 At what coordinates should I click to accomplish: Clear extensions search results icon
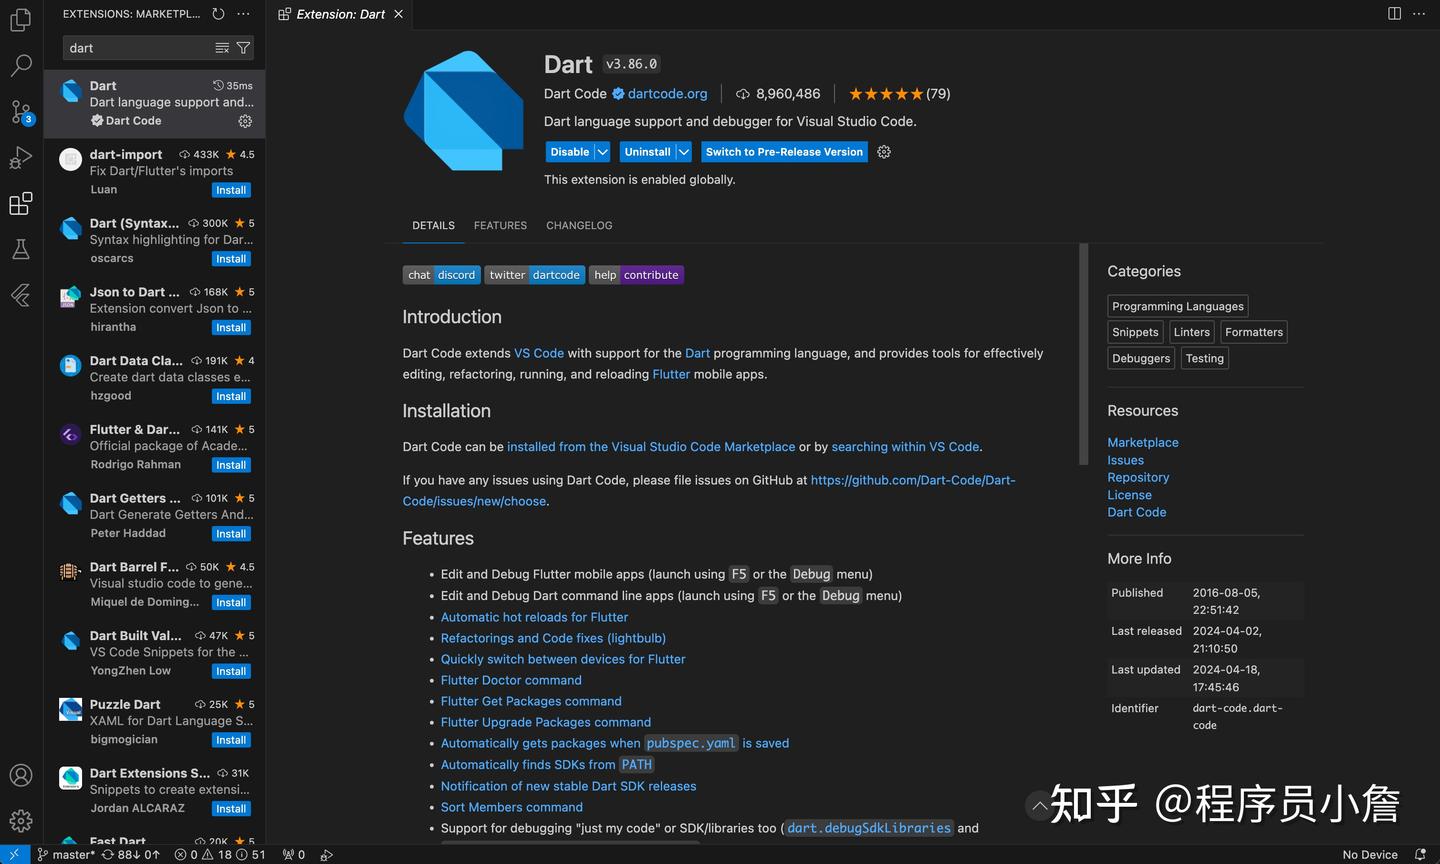point(222,48)
